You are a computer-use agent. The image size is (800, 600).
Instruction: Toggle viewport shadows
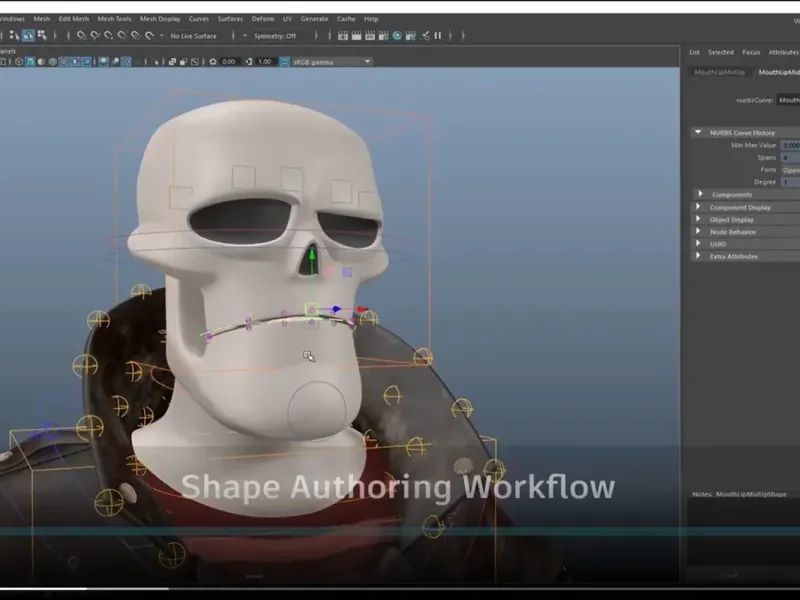pyautogui.click(x=86, y=62)
